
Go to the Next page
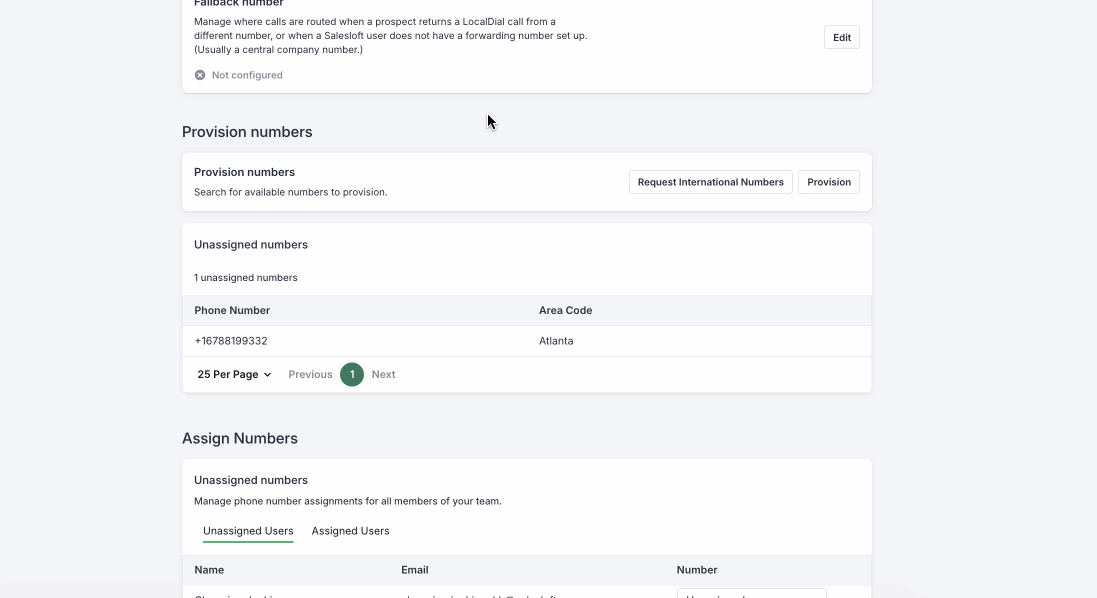(383, 374)
